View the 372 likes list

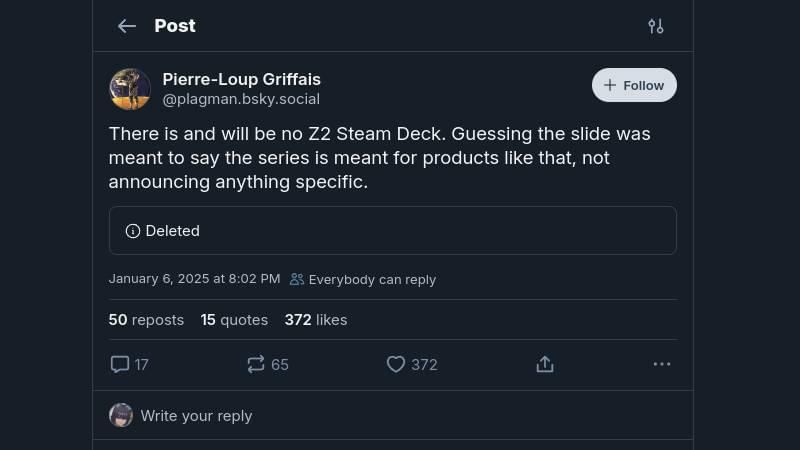[316, 320]
